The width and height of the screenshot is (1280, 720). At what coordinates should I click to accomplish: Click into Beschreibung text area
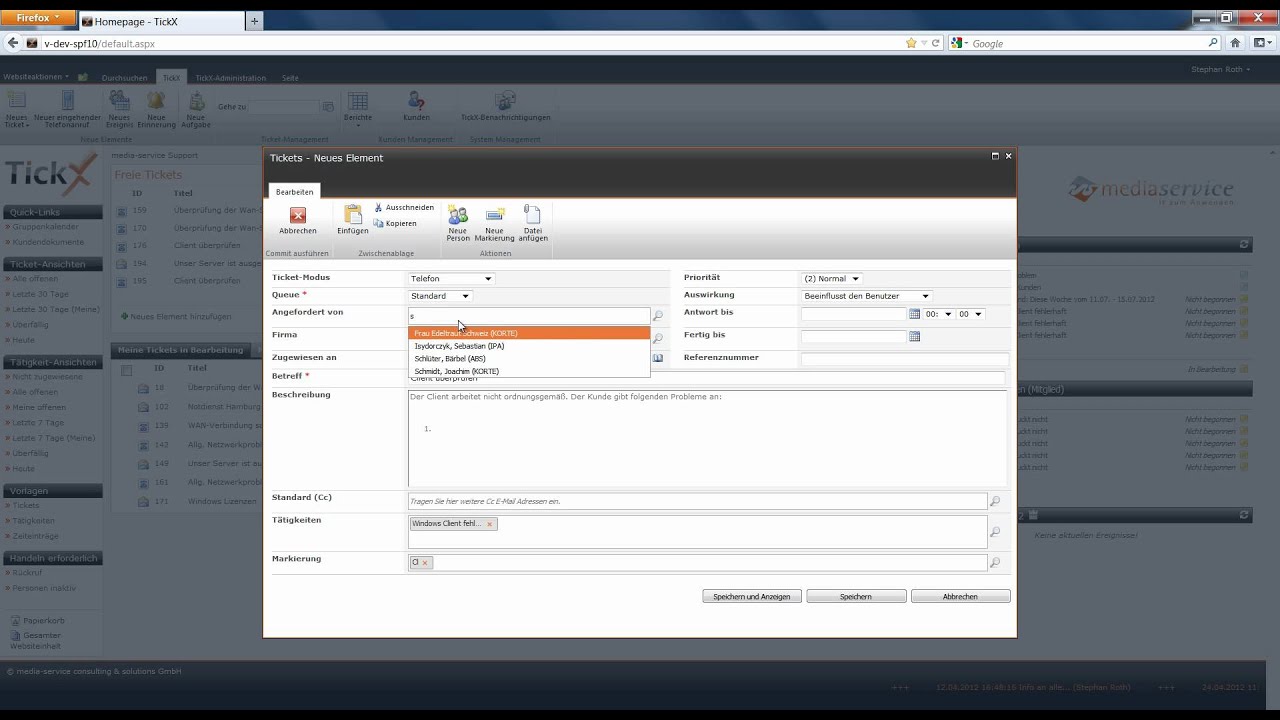pos(707,438)
